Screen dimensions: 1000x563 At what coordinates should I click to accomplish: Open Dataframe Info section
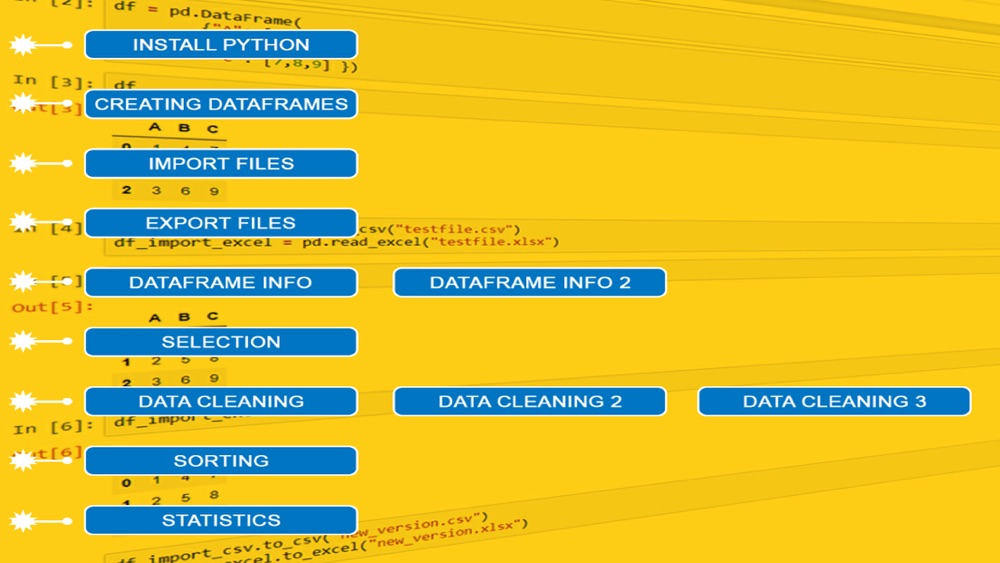[221, 282]
